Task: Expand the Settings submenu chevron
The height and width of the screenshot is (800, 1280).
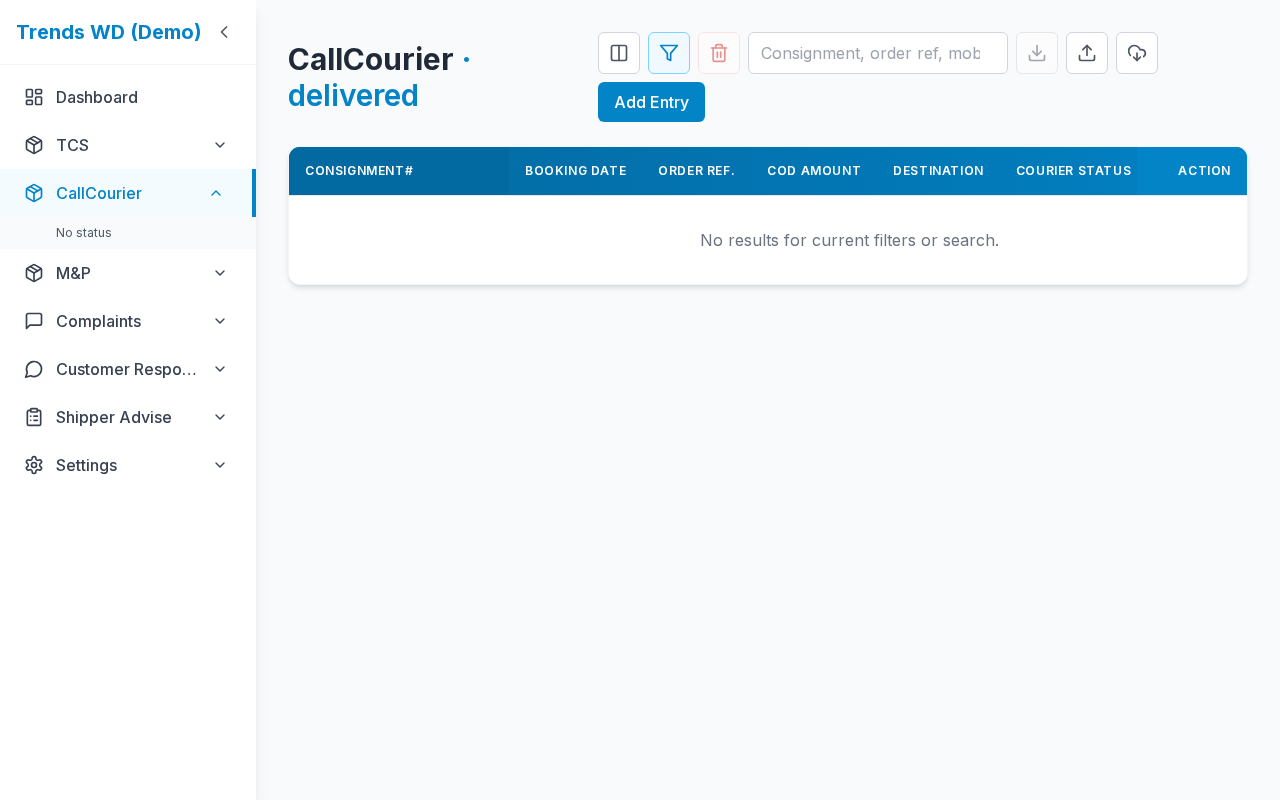Action: 220,465
